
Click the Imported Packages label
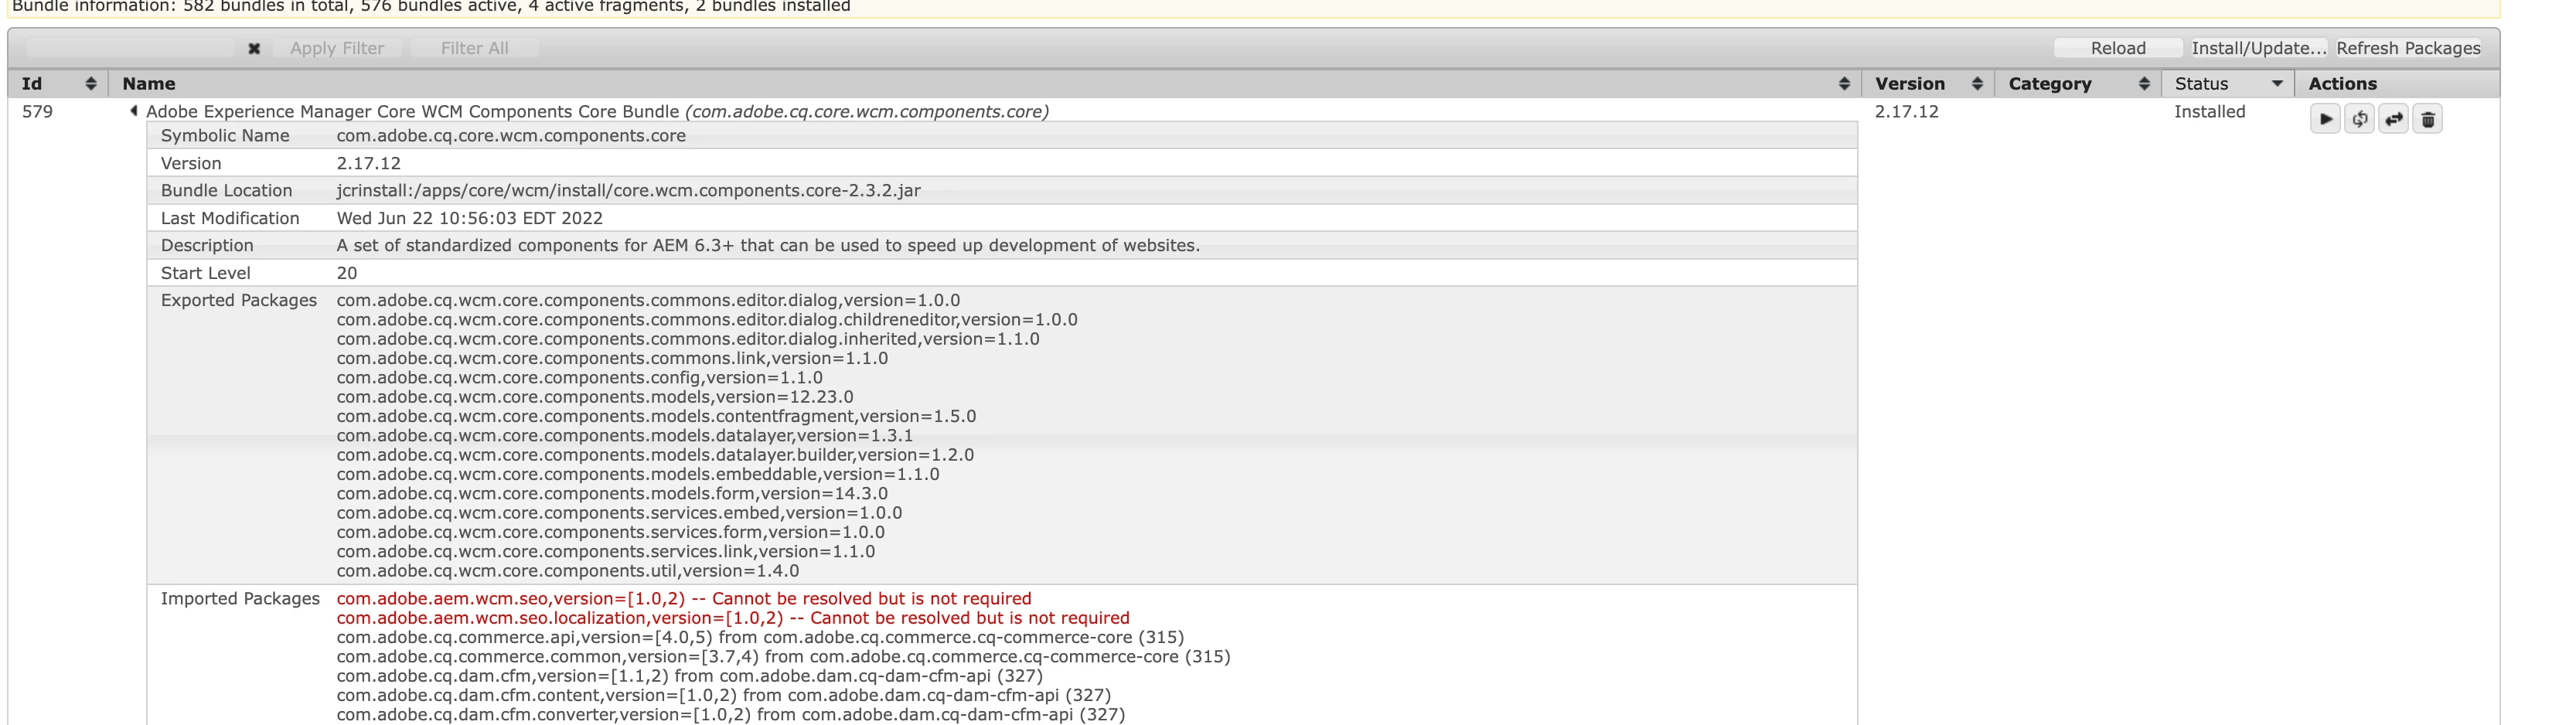point(240,598)
